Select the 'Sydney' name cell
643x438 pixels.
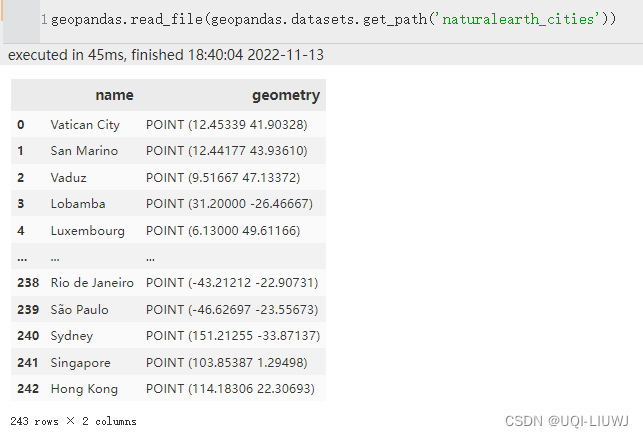(71, 336)
